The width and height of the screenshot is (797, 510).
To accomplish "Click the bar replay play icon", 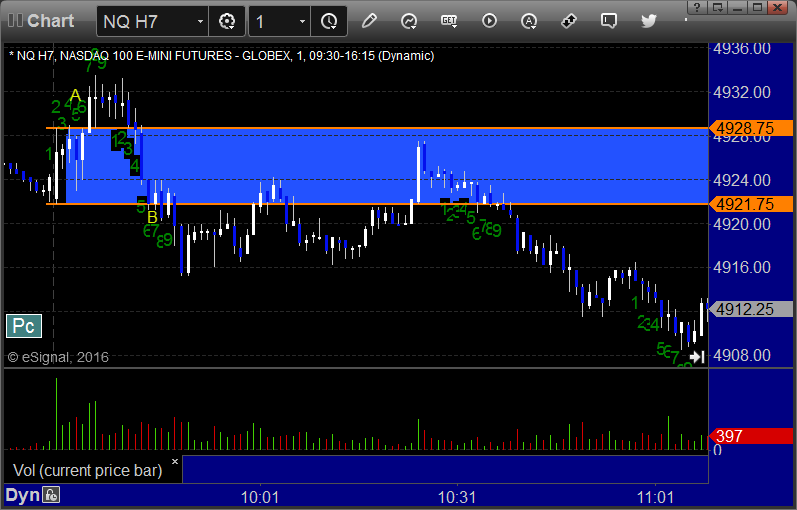I will (489, 21).
